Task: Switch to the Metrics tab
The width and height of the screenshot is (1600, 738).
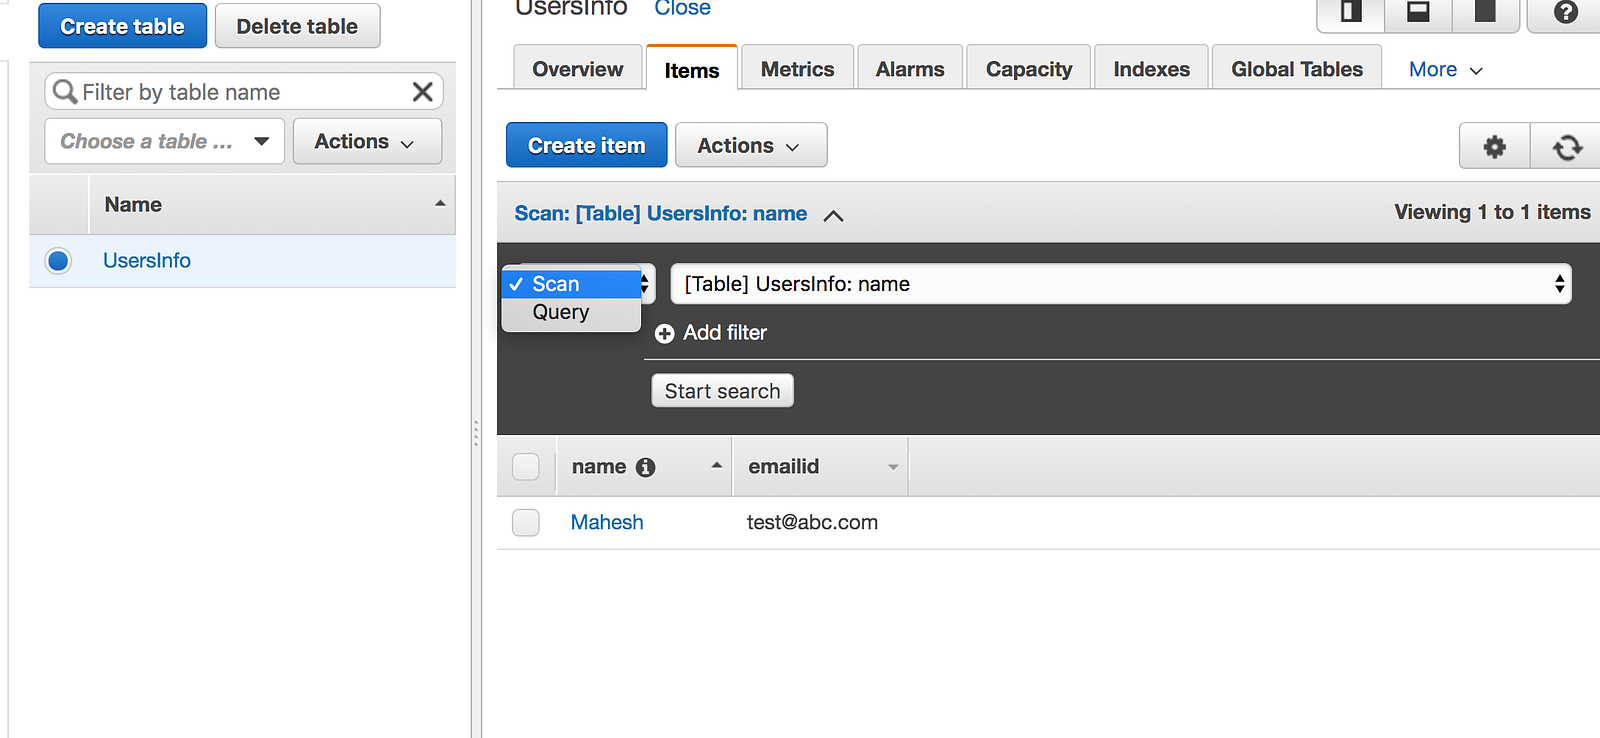Action: coord(797,68)
